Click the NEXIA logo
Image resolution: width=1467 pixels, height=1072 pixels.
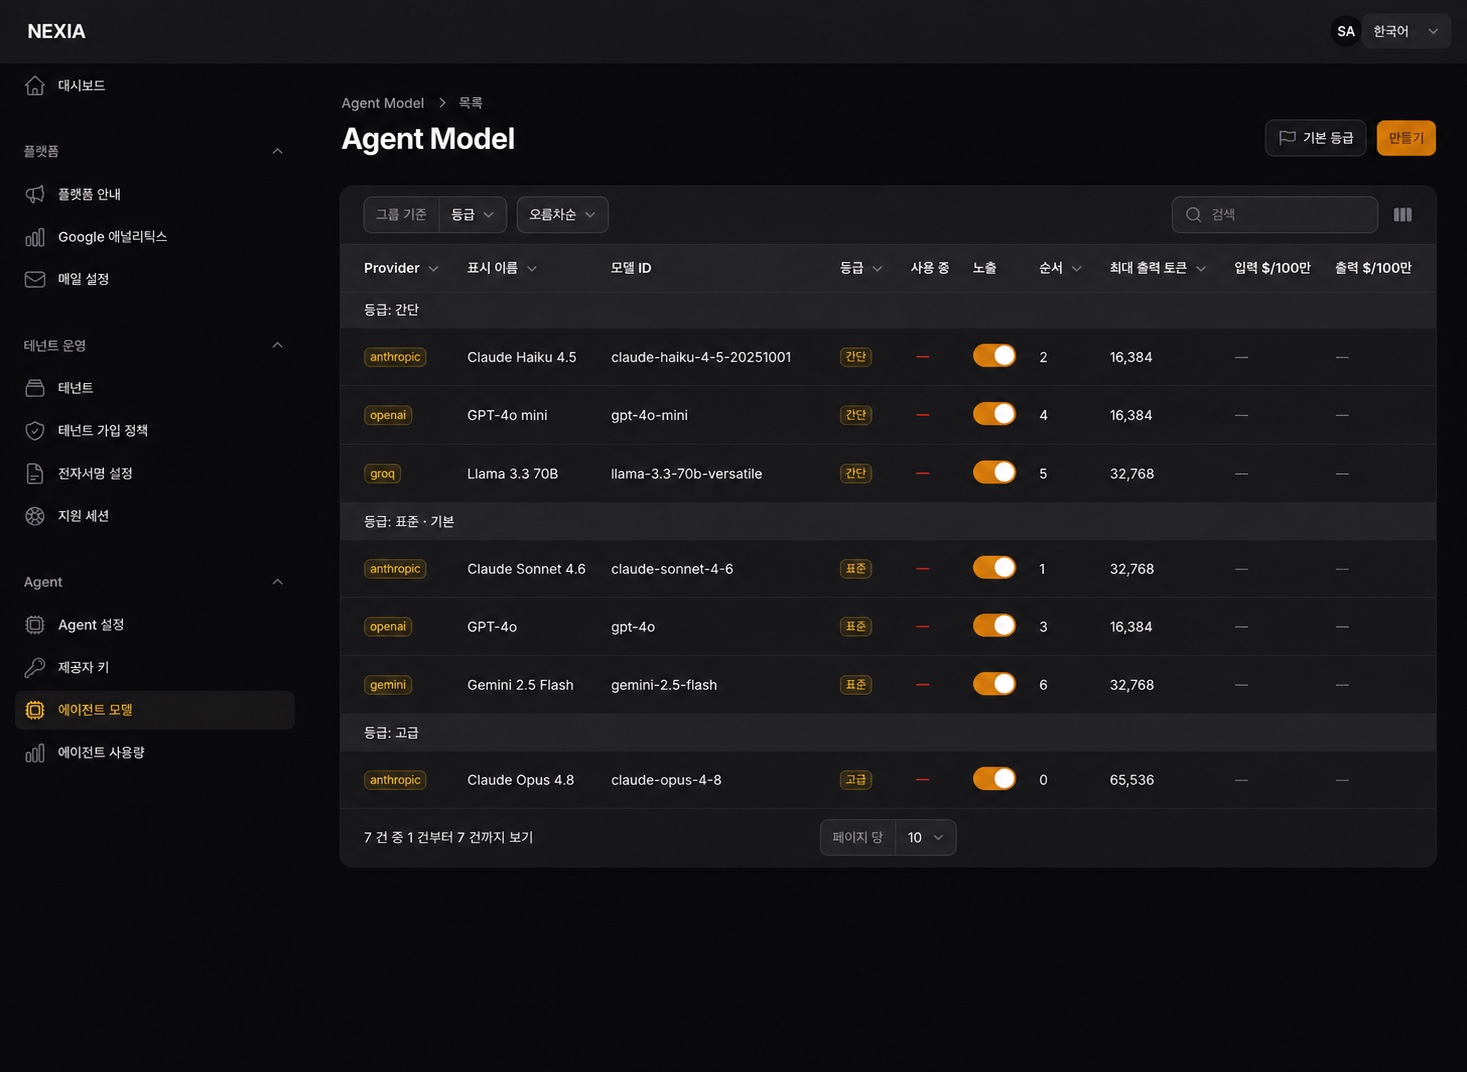coord(56,31)
